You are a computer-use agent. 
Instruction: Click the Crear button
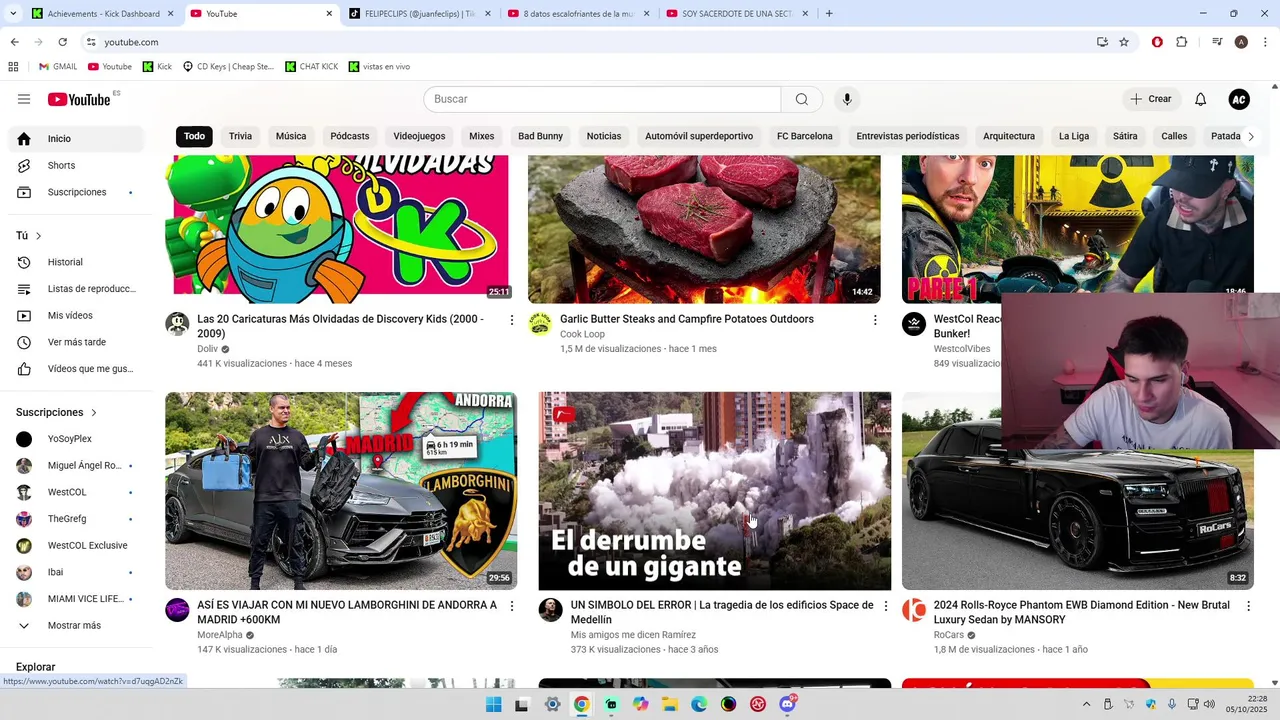click(x=1151, y=99)
